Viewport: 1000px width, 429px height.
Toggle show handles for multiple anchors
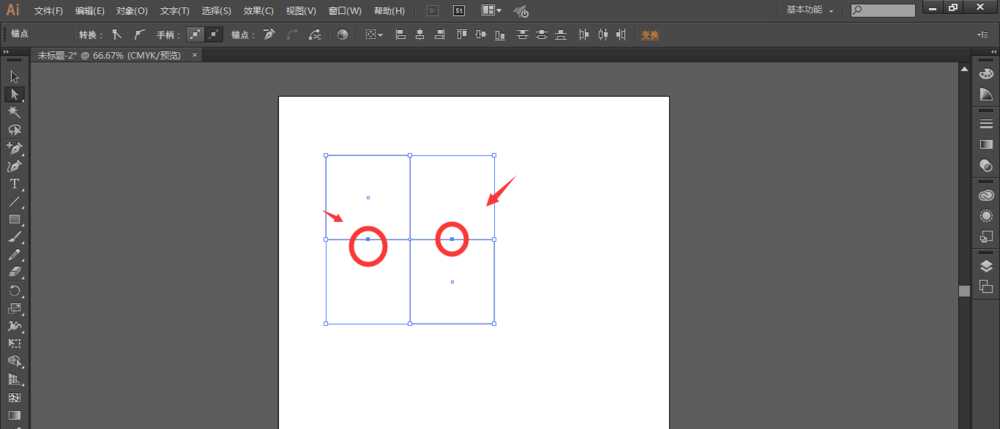tap(195, 34)
